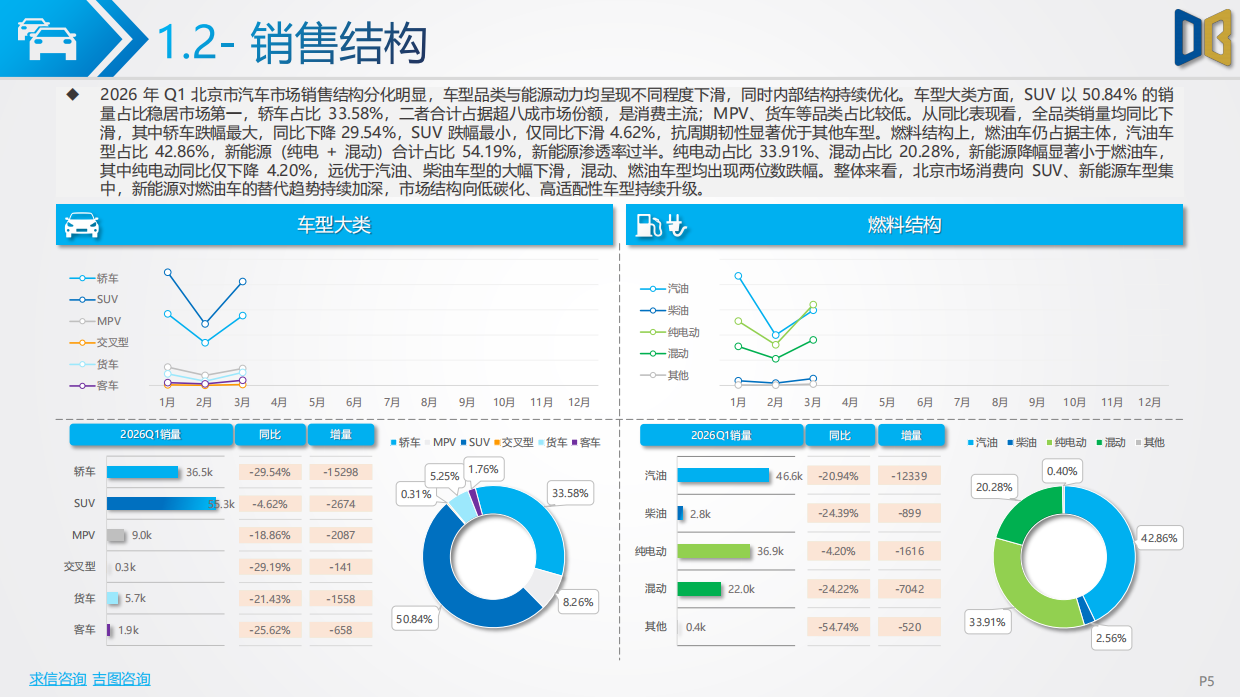Click the 轿车 bar showing 36.5k
The height and width of the screenshot is (697, 1240).
(142, 472)
